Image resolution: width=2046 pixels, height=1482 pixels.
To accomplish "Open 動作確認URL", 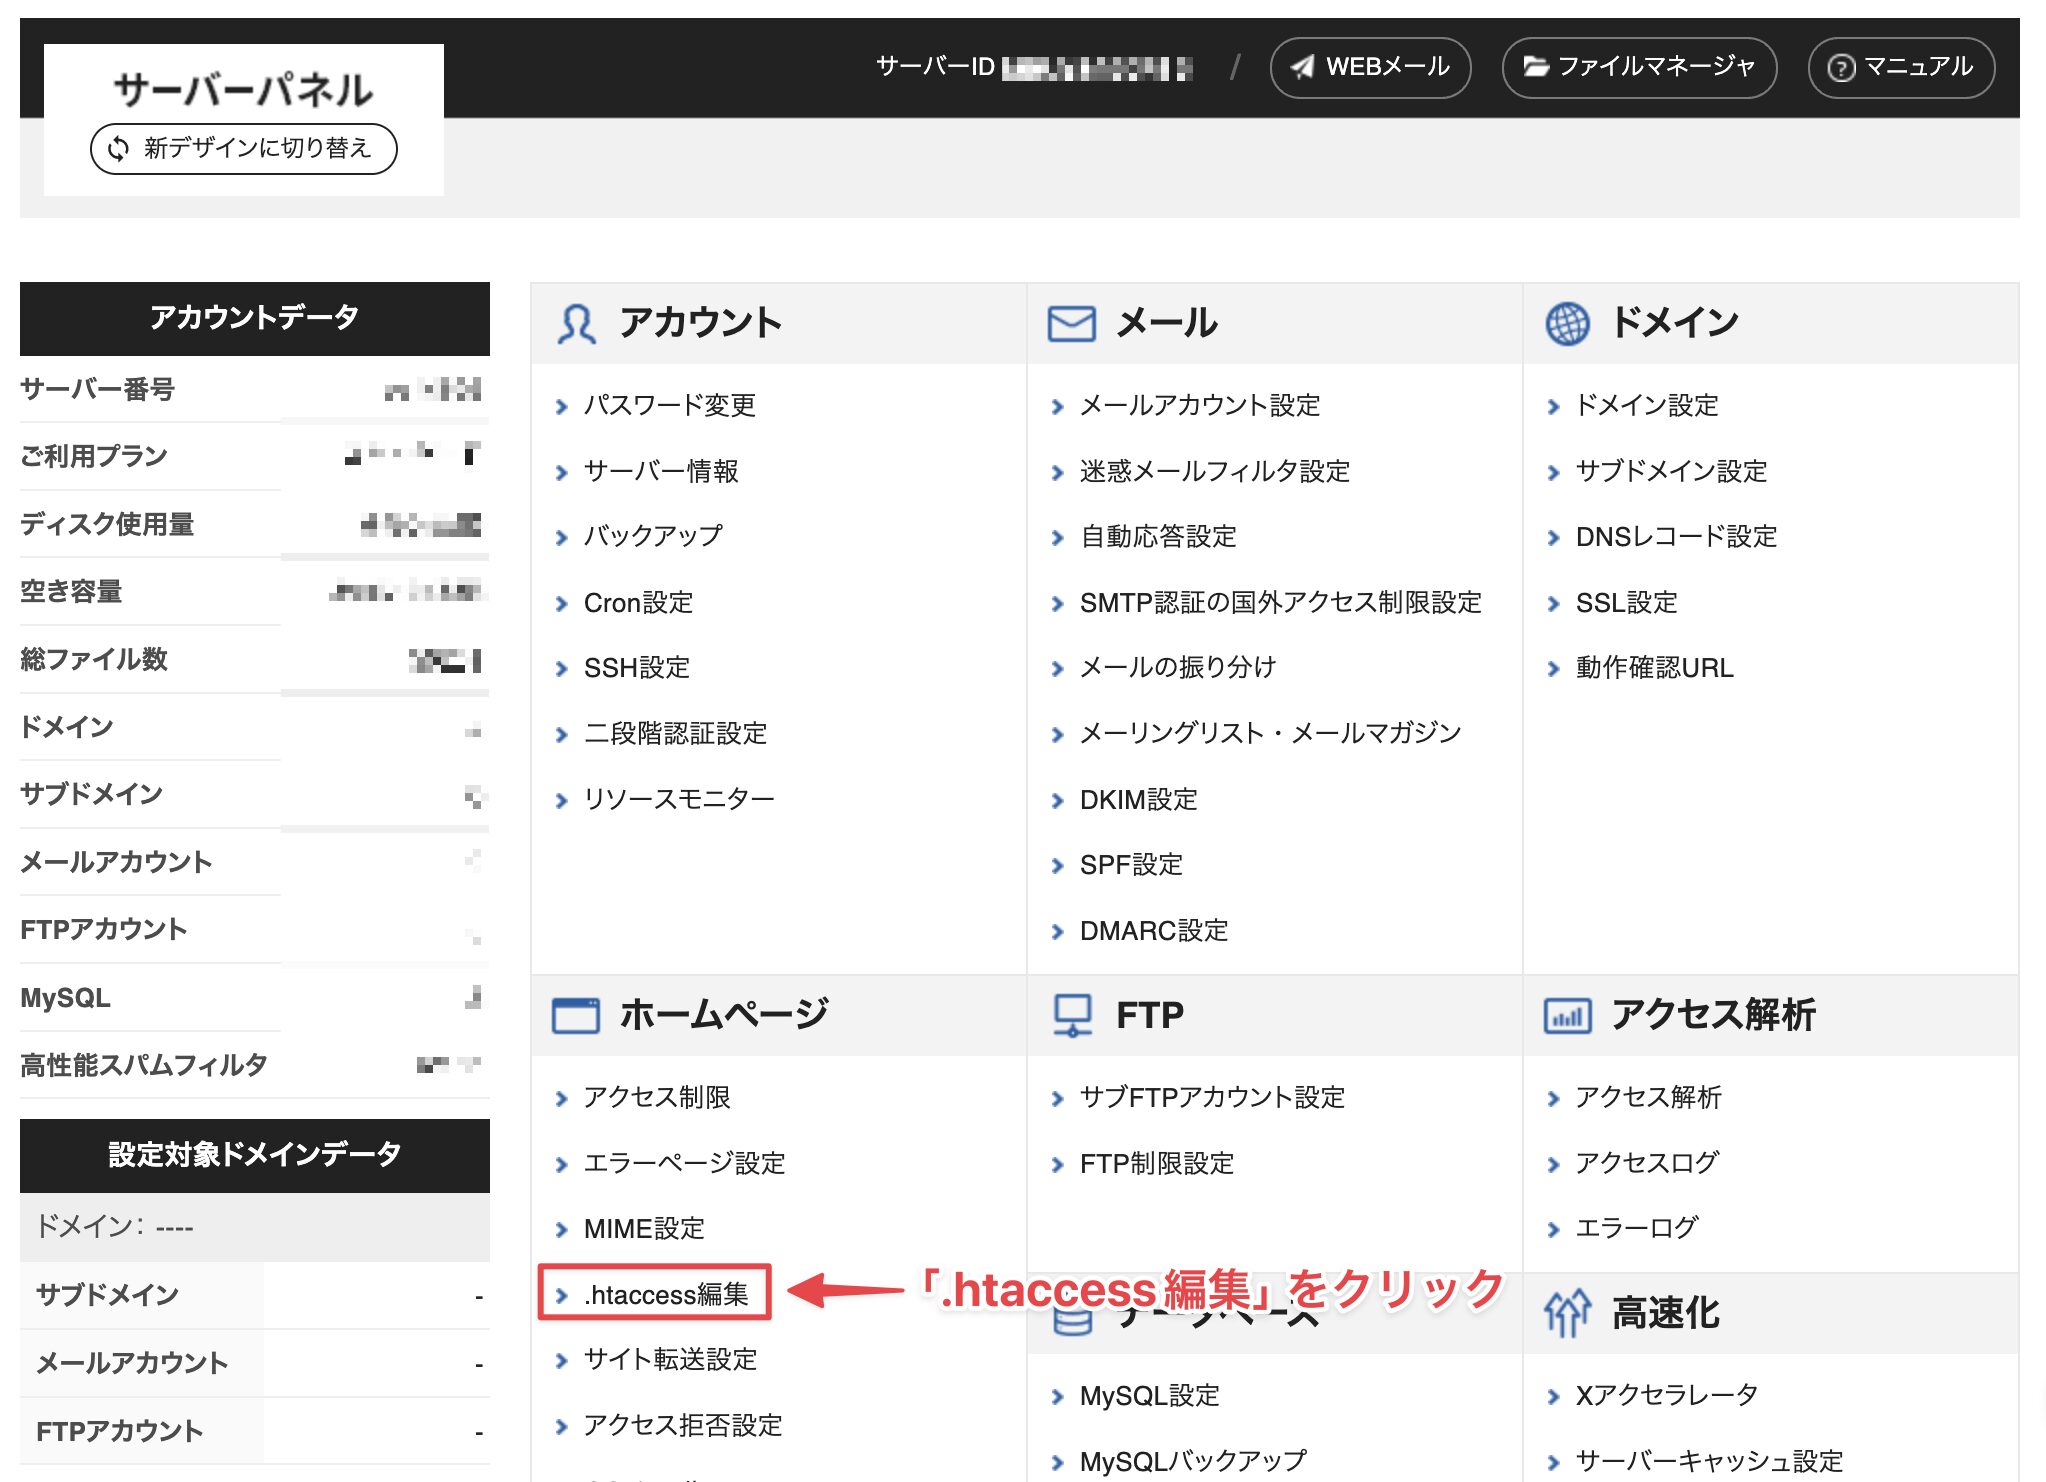I will (1655, 668).
